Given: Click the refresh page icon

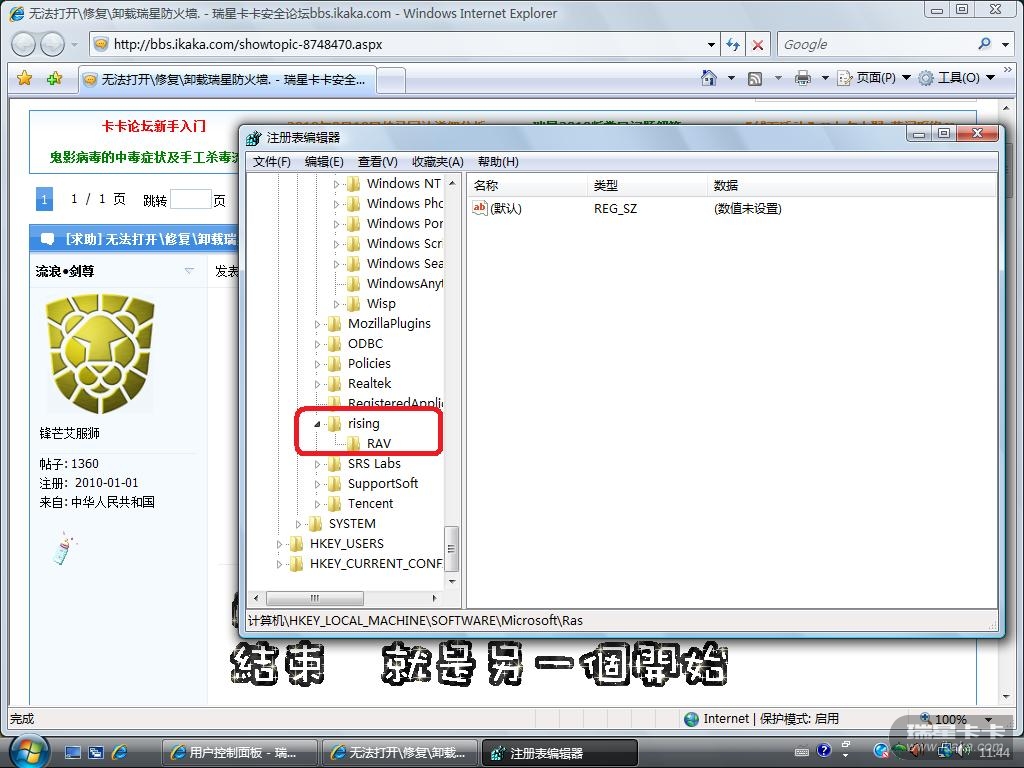Looking at the screenshot, I should click(x=733, y=44).
